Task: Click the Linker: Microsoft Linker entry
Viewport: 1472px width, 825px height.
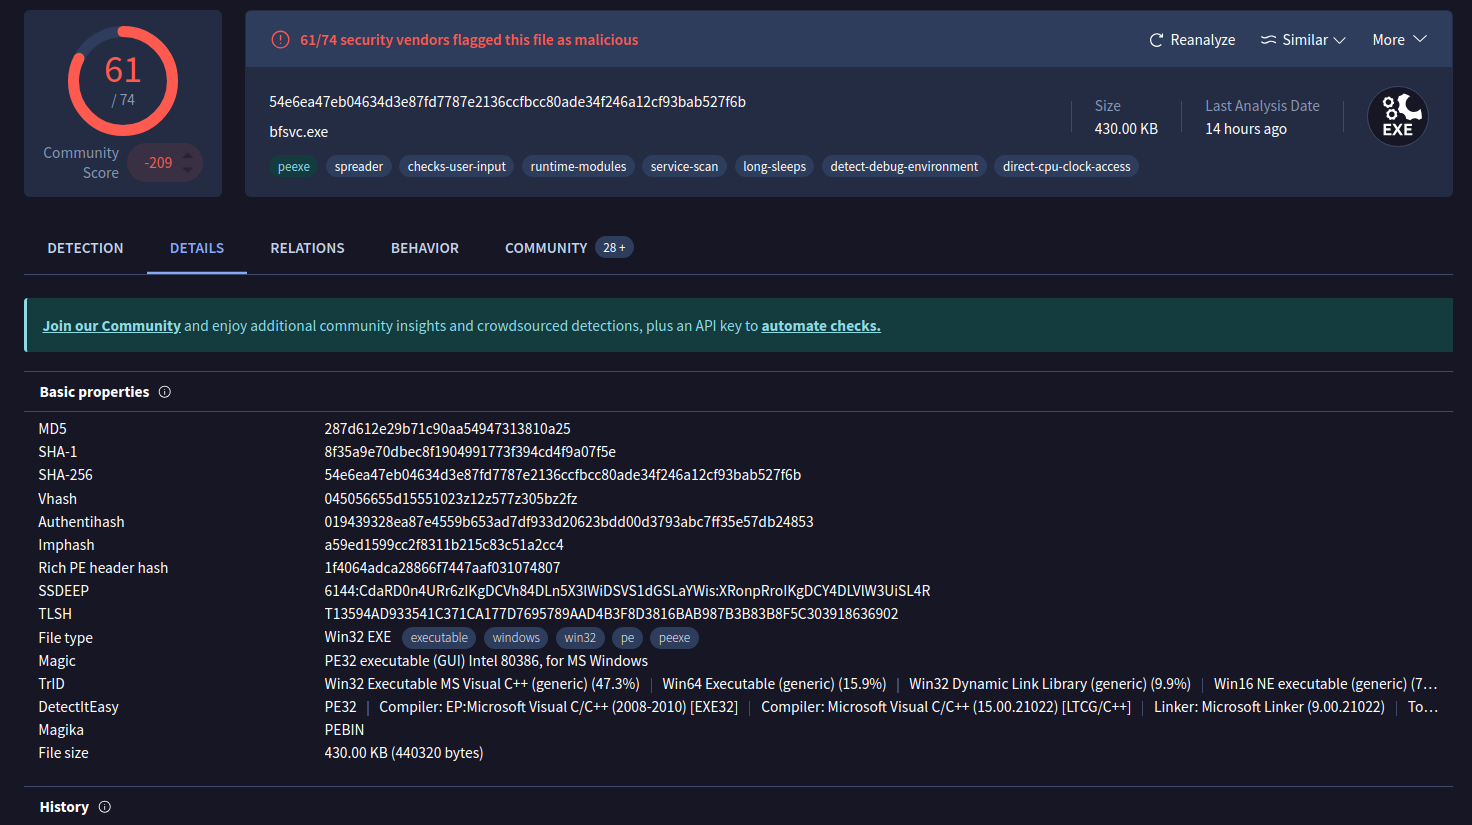Action: 1269,707
